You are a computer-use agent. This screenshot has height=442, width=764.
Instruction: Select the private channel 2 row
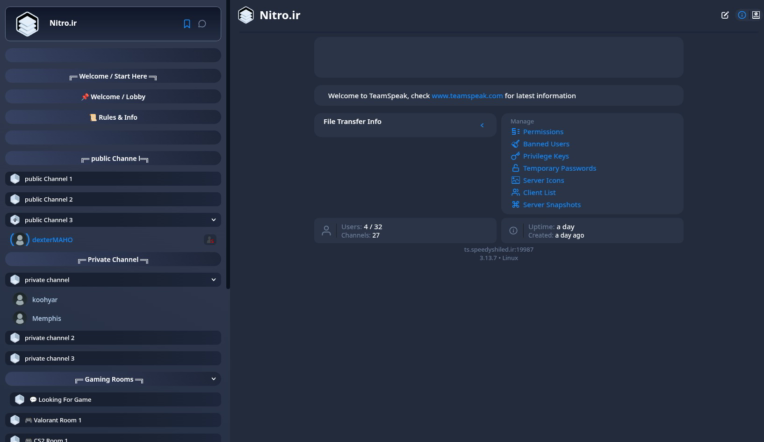pyautogui.click(x=113, y=338)
